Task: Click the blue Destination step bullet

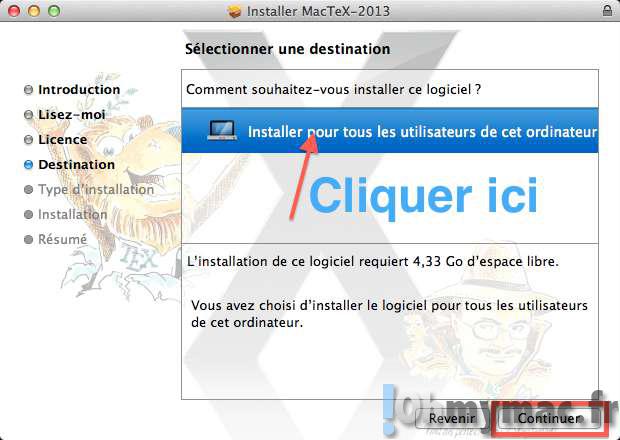Action: point(28,164)
